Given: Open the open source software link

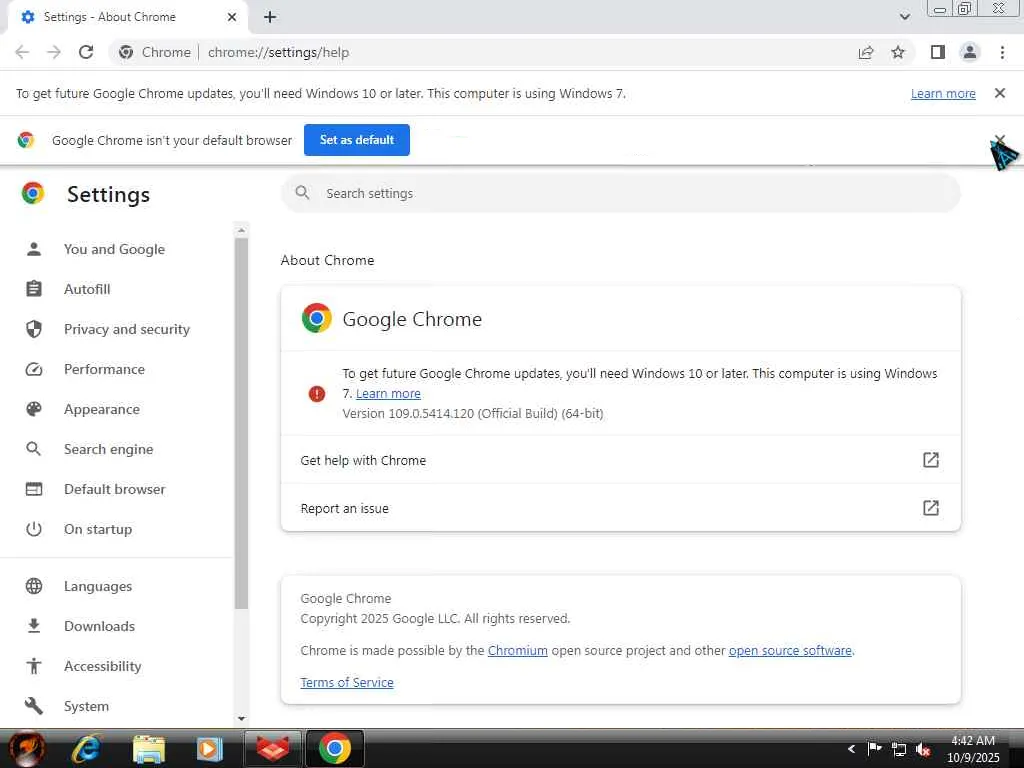Looking at the screenshot, I should tap(790, 650).
